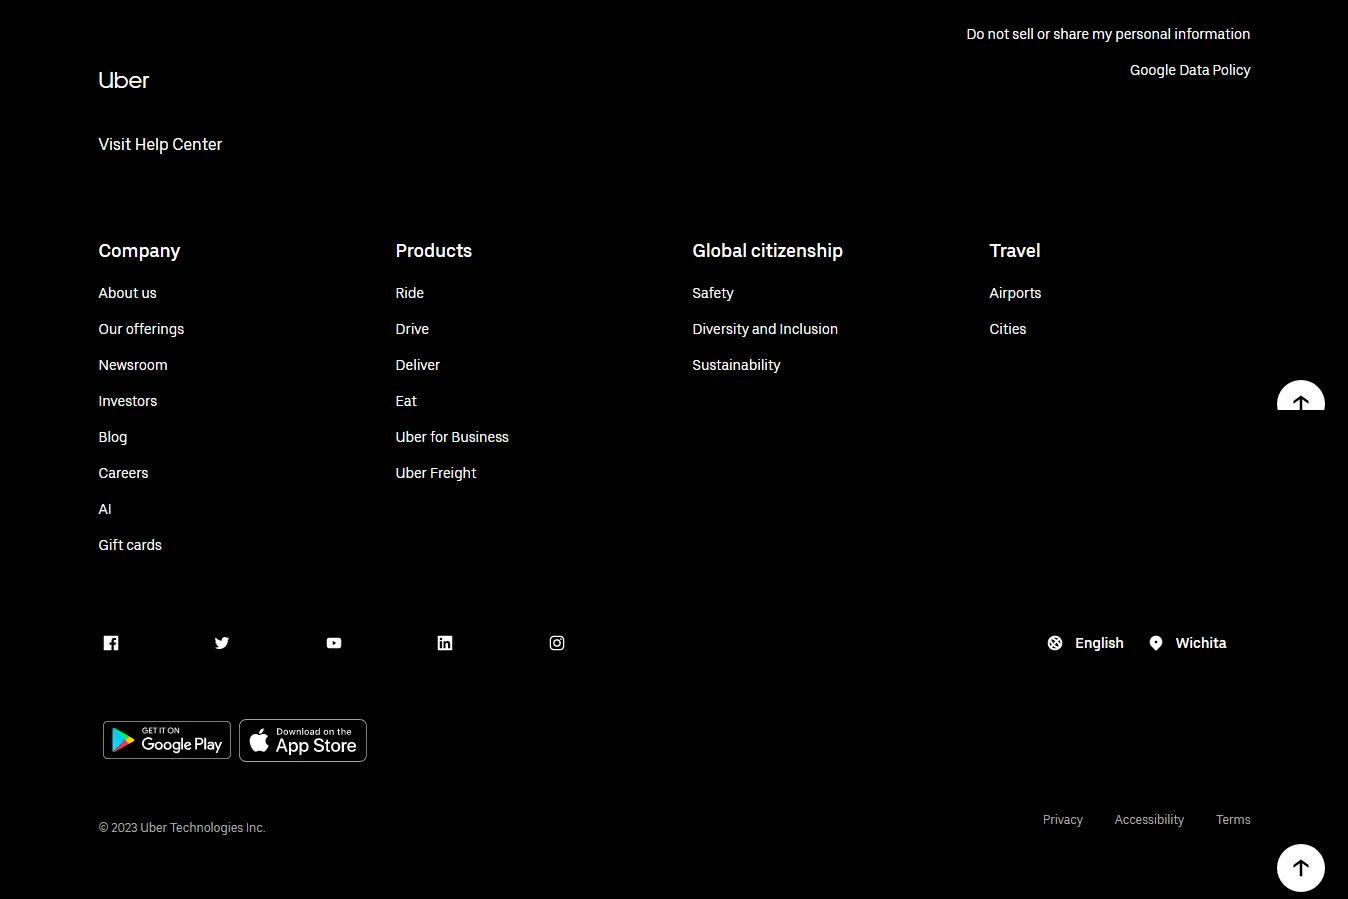This screenshot has height=899, width=1348.
Task: Open Uber's Twitter profile icon
Action: click(222, 643)
